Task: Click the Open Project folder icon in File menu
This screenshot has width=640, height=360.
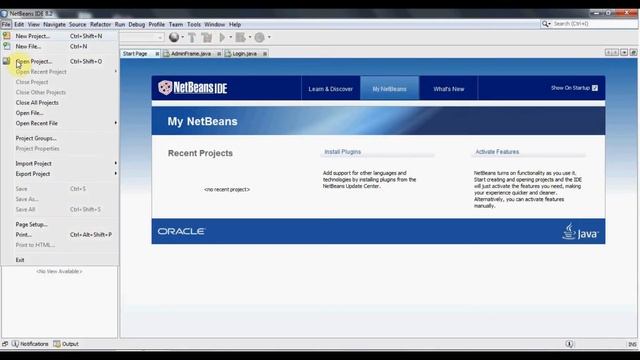Action: (6, 61)
